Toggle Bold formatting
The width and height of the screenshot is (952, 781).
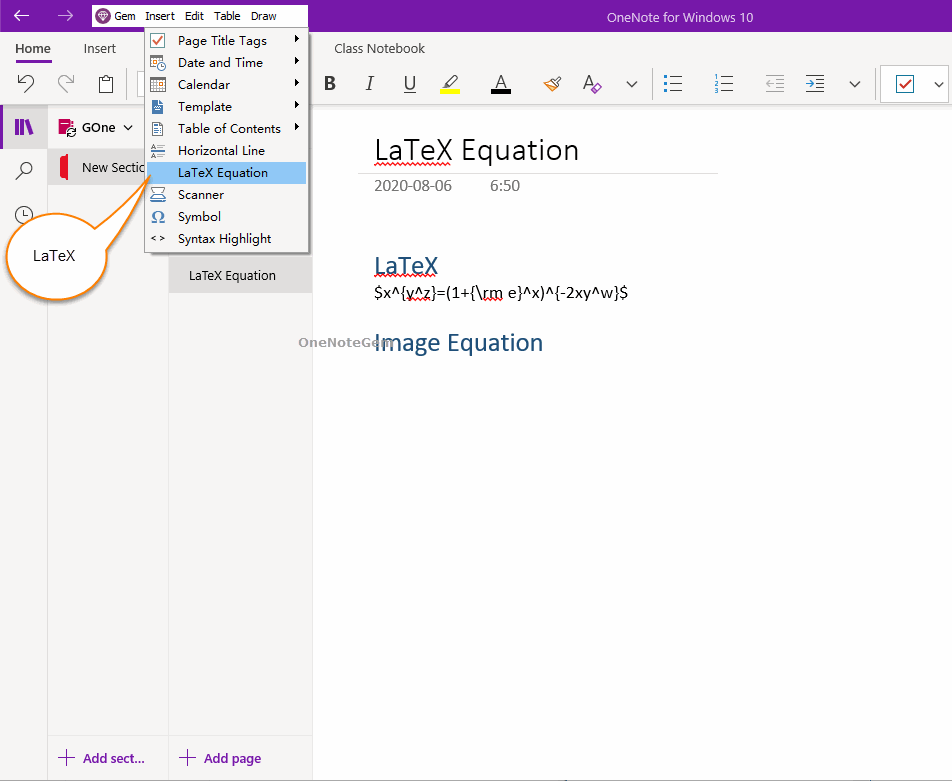tap(330, 84)
